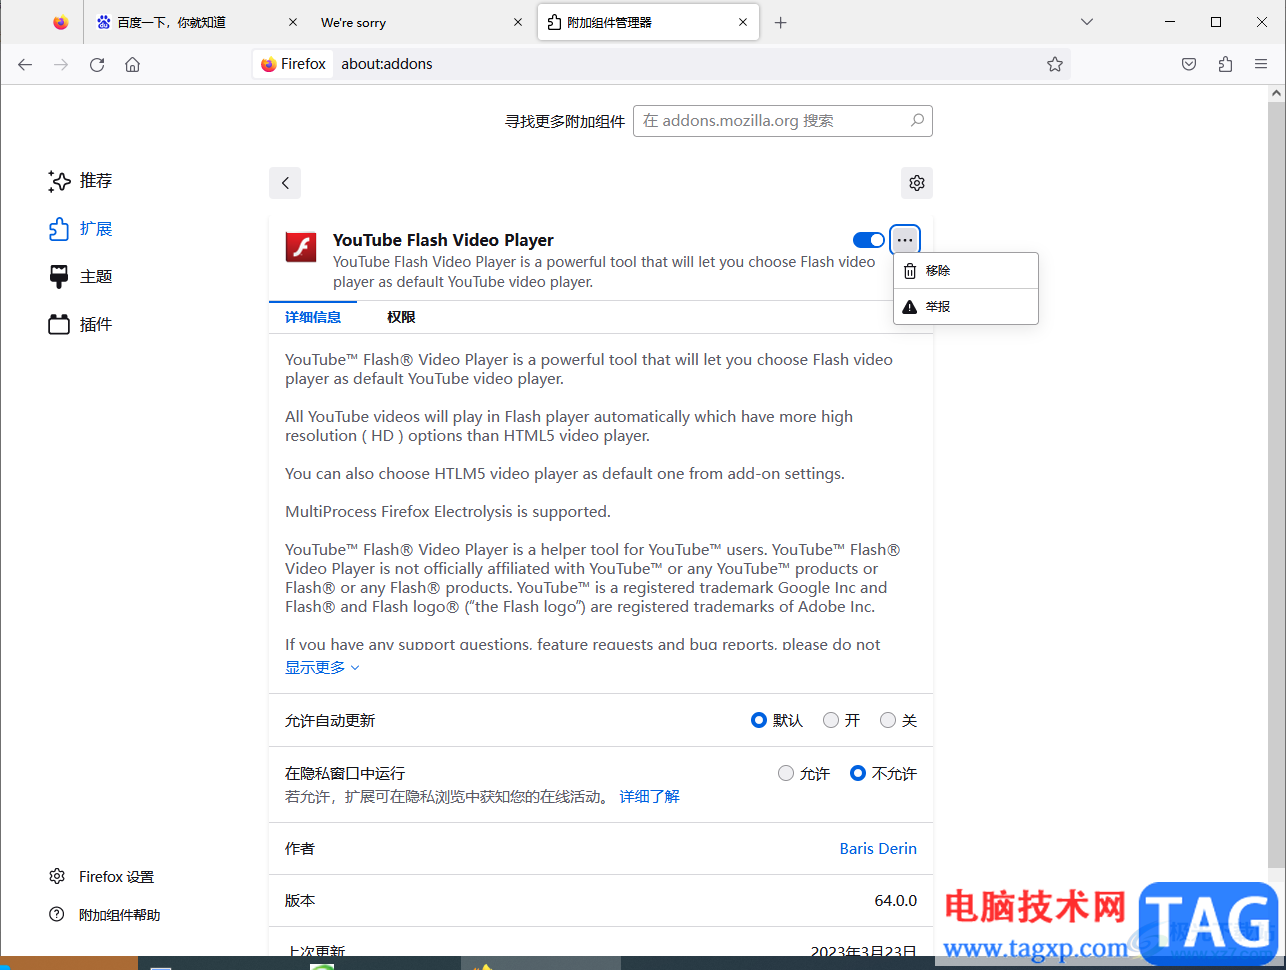Click the page scrollbar up arrow
The image size is (1286, 970).
1276,94
